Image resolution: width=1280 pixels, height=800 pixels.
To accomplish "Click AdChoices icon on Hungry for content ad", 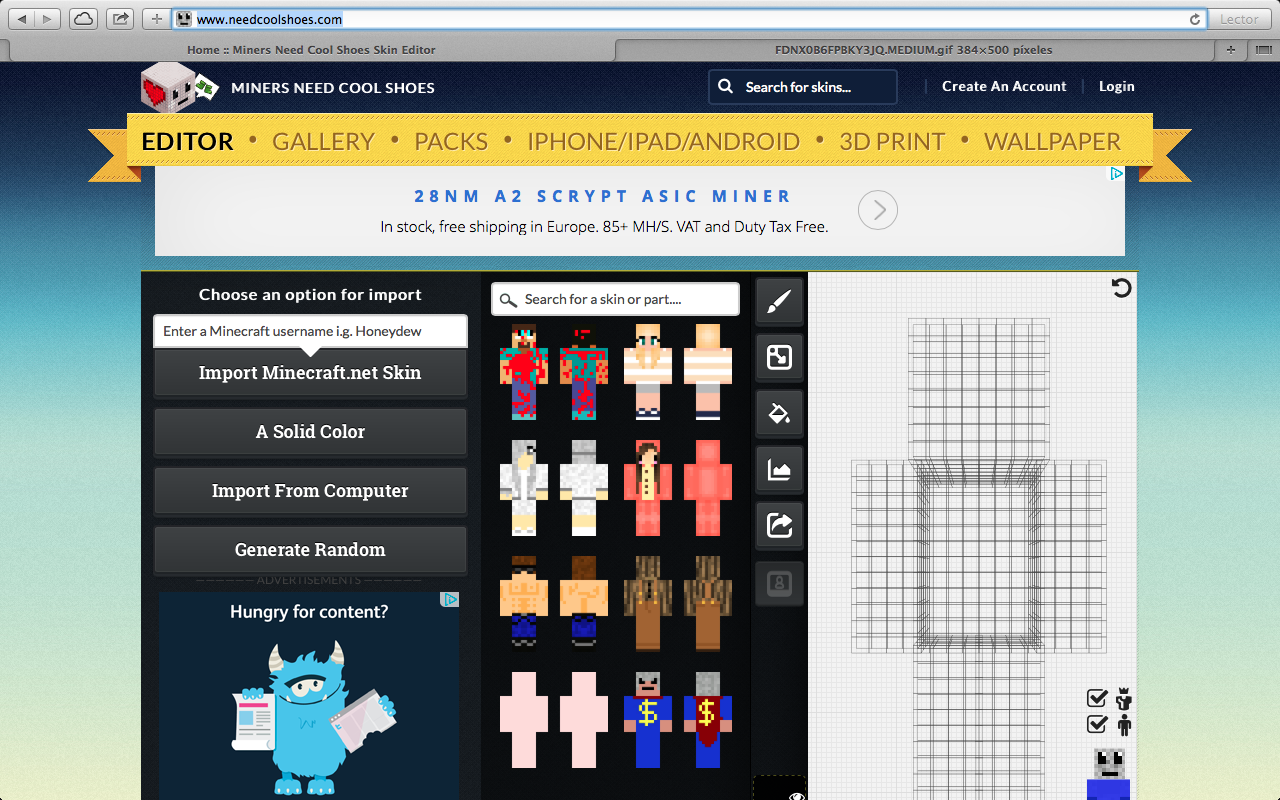I will point(451,600).
